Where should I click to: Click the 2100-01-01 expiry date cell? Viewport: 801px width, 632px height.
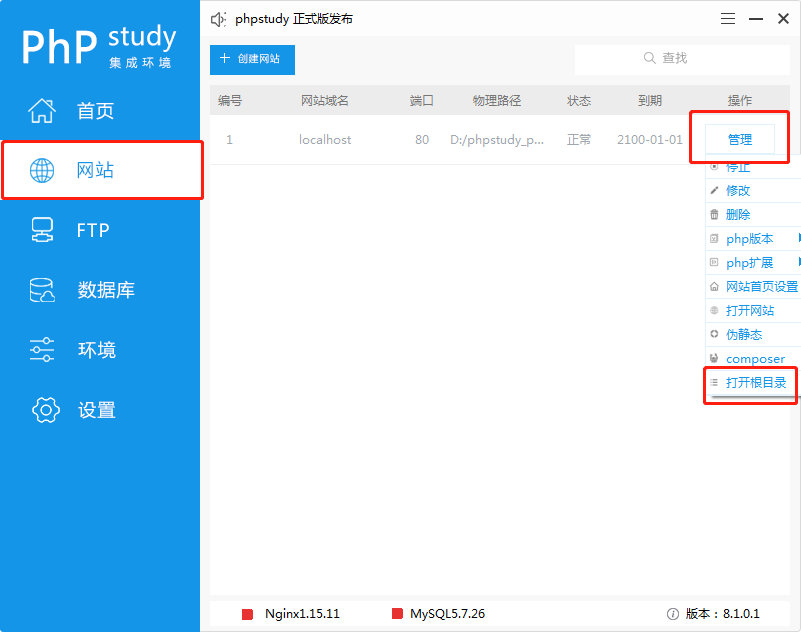[x=650, y=139]
